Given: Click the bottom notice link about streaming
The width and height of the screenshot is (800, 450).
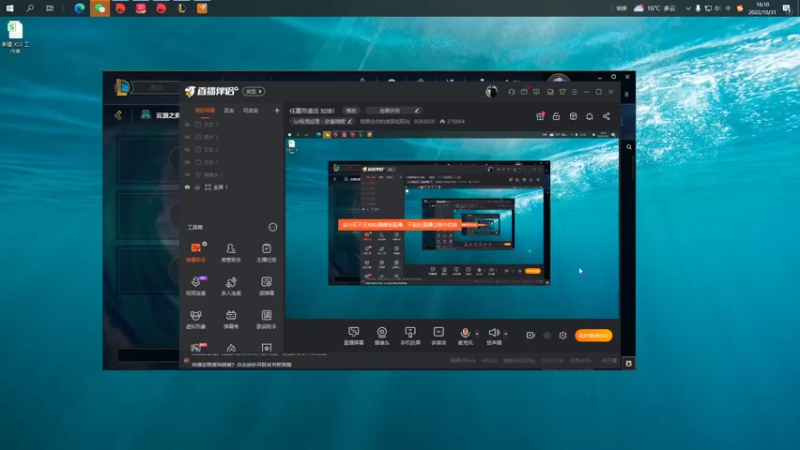Looking at the screenshot, I should coord(241,365).
